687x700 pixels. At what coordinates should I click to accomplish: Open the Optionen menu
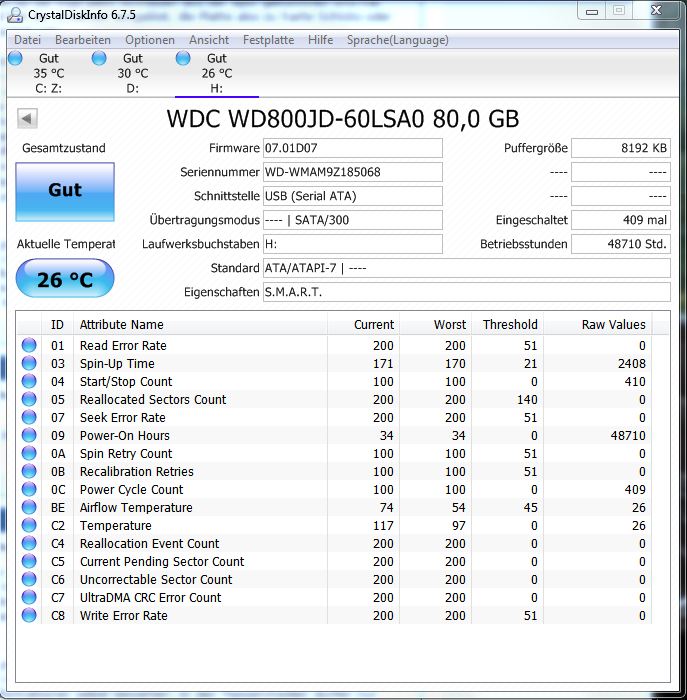tap(150, 40)
